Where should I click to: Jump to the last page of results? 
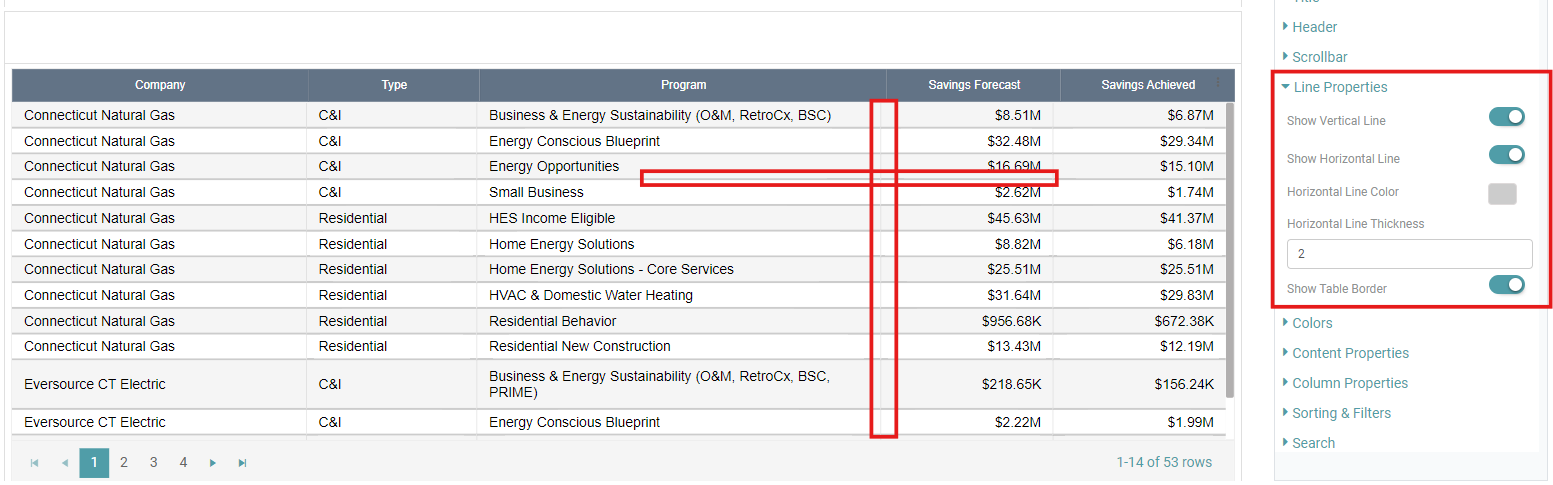pyautogui.click(x=242, y=463)
